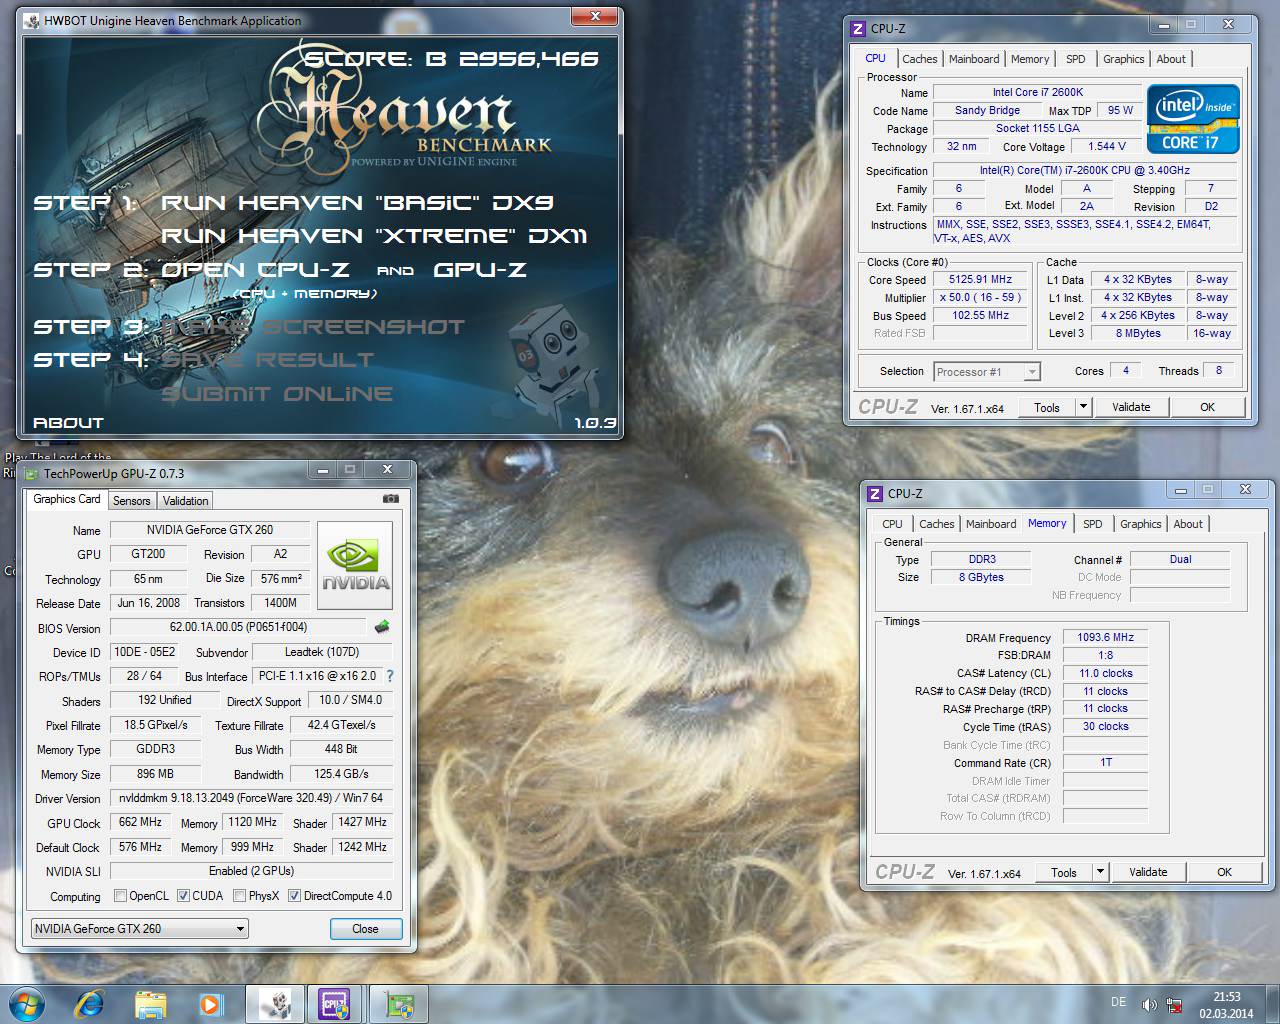This screenshot has width=1280, height=1024.
Task: Switch to the Sensors tab in GPU-Z
Action: 131,501
